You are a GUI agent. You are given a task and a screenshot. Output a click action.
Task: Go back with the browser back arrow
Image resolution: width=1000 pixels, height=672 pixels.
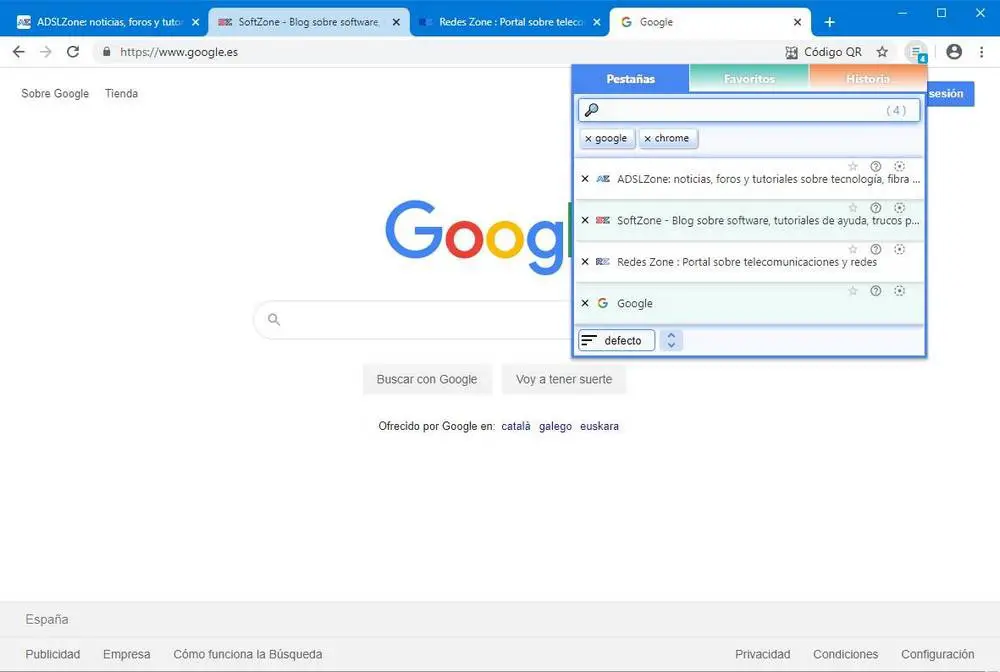tap(18, 52)
